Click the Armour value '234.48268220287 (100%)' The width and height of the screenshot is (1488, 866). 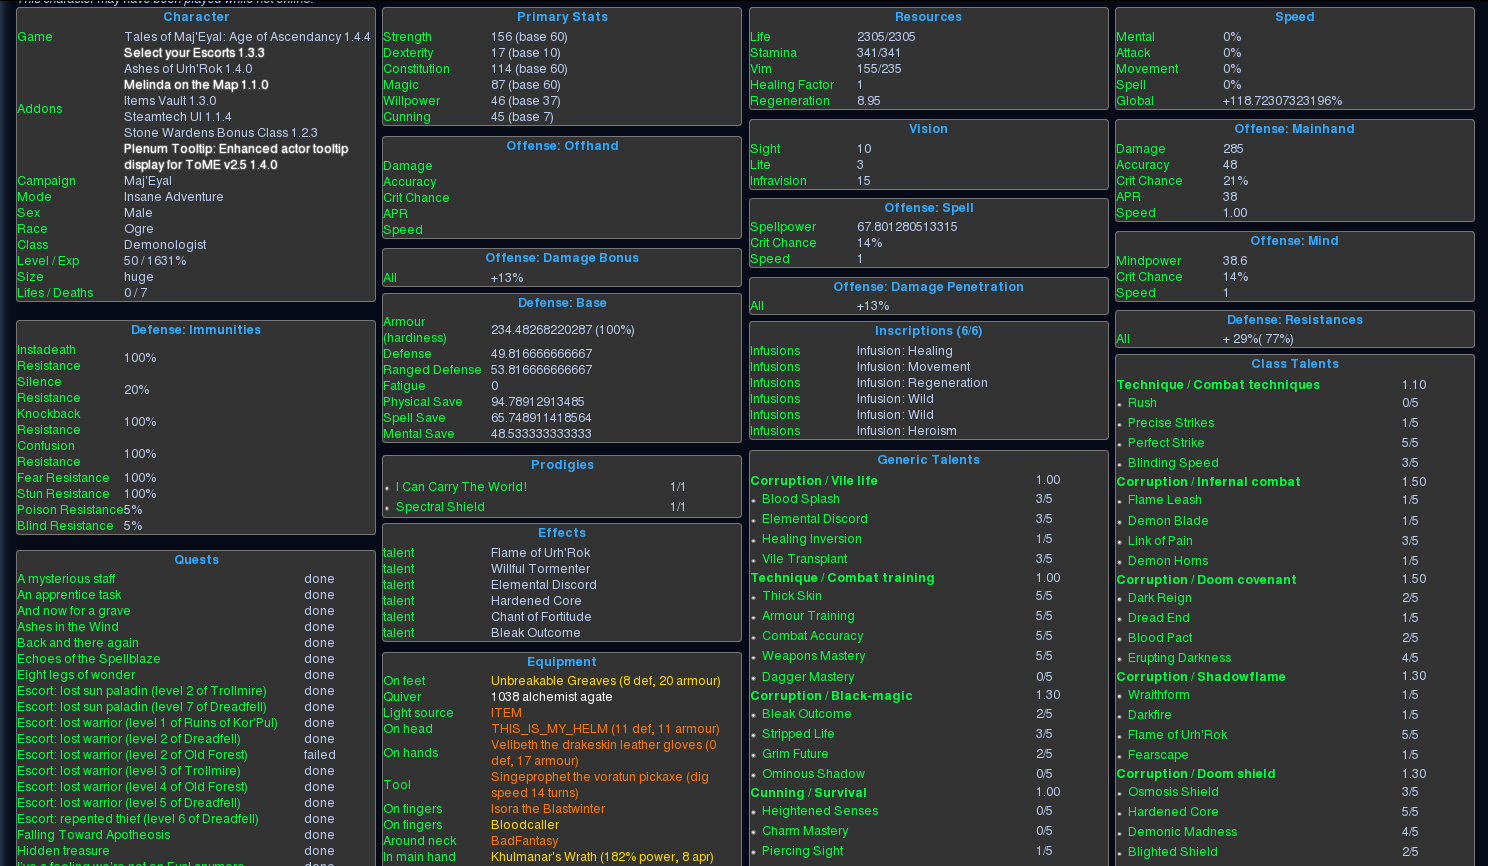(x=563, y=330)
